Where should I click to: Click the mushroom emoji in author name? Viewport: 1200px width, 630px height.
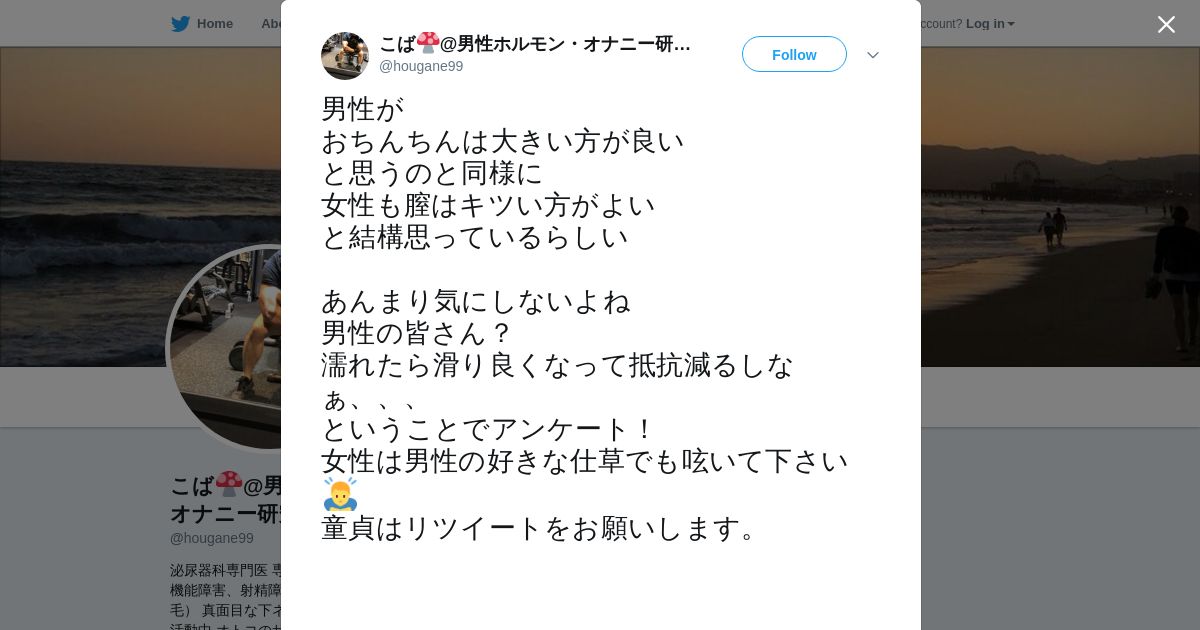pos(428,42)
